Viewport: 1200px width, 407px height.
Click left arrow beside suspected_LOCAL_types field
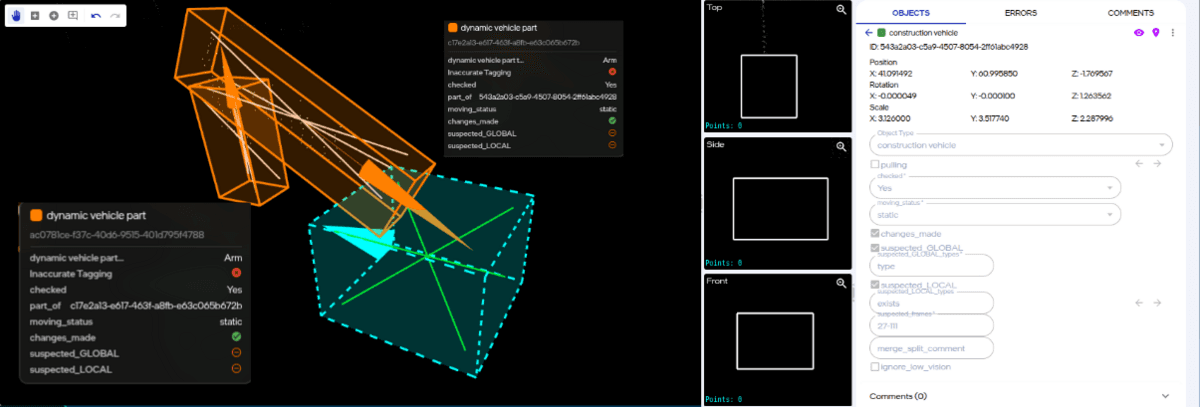1139,302
